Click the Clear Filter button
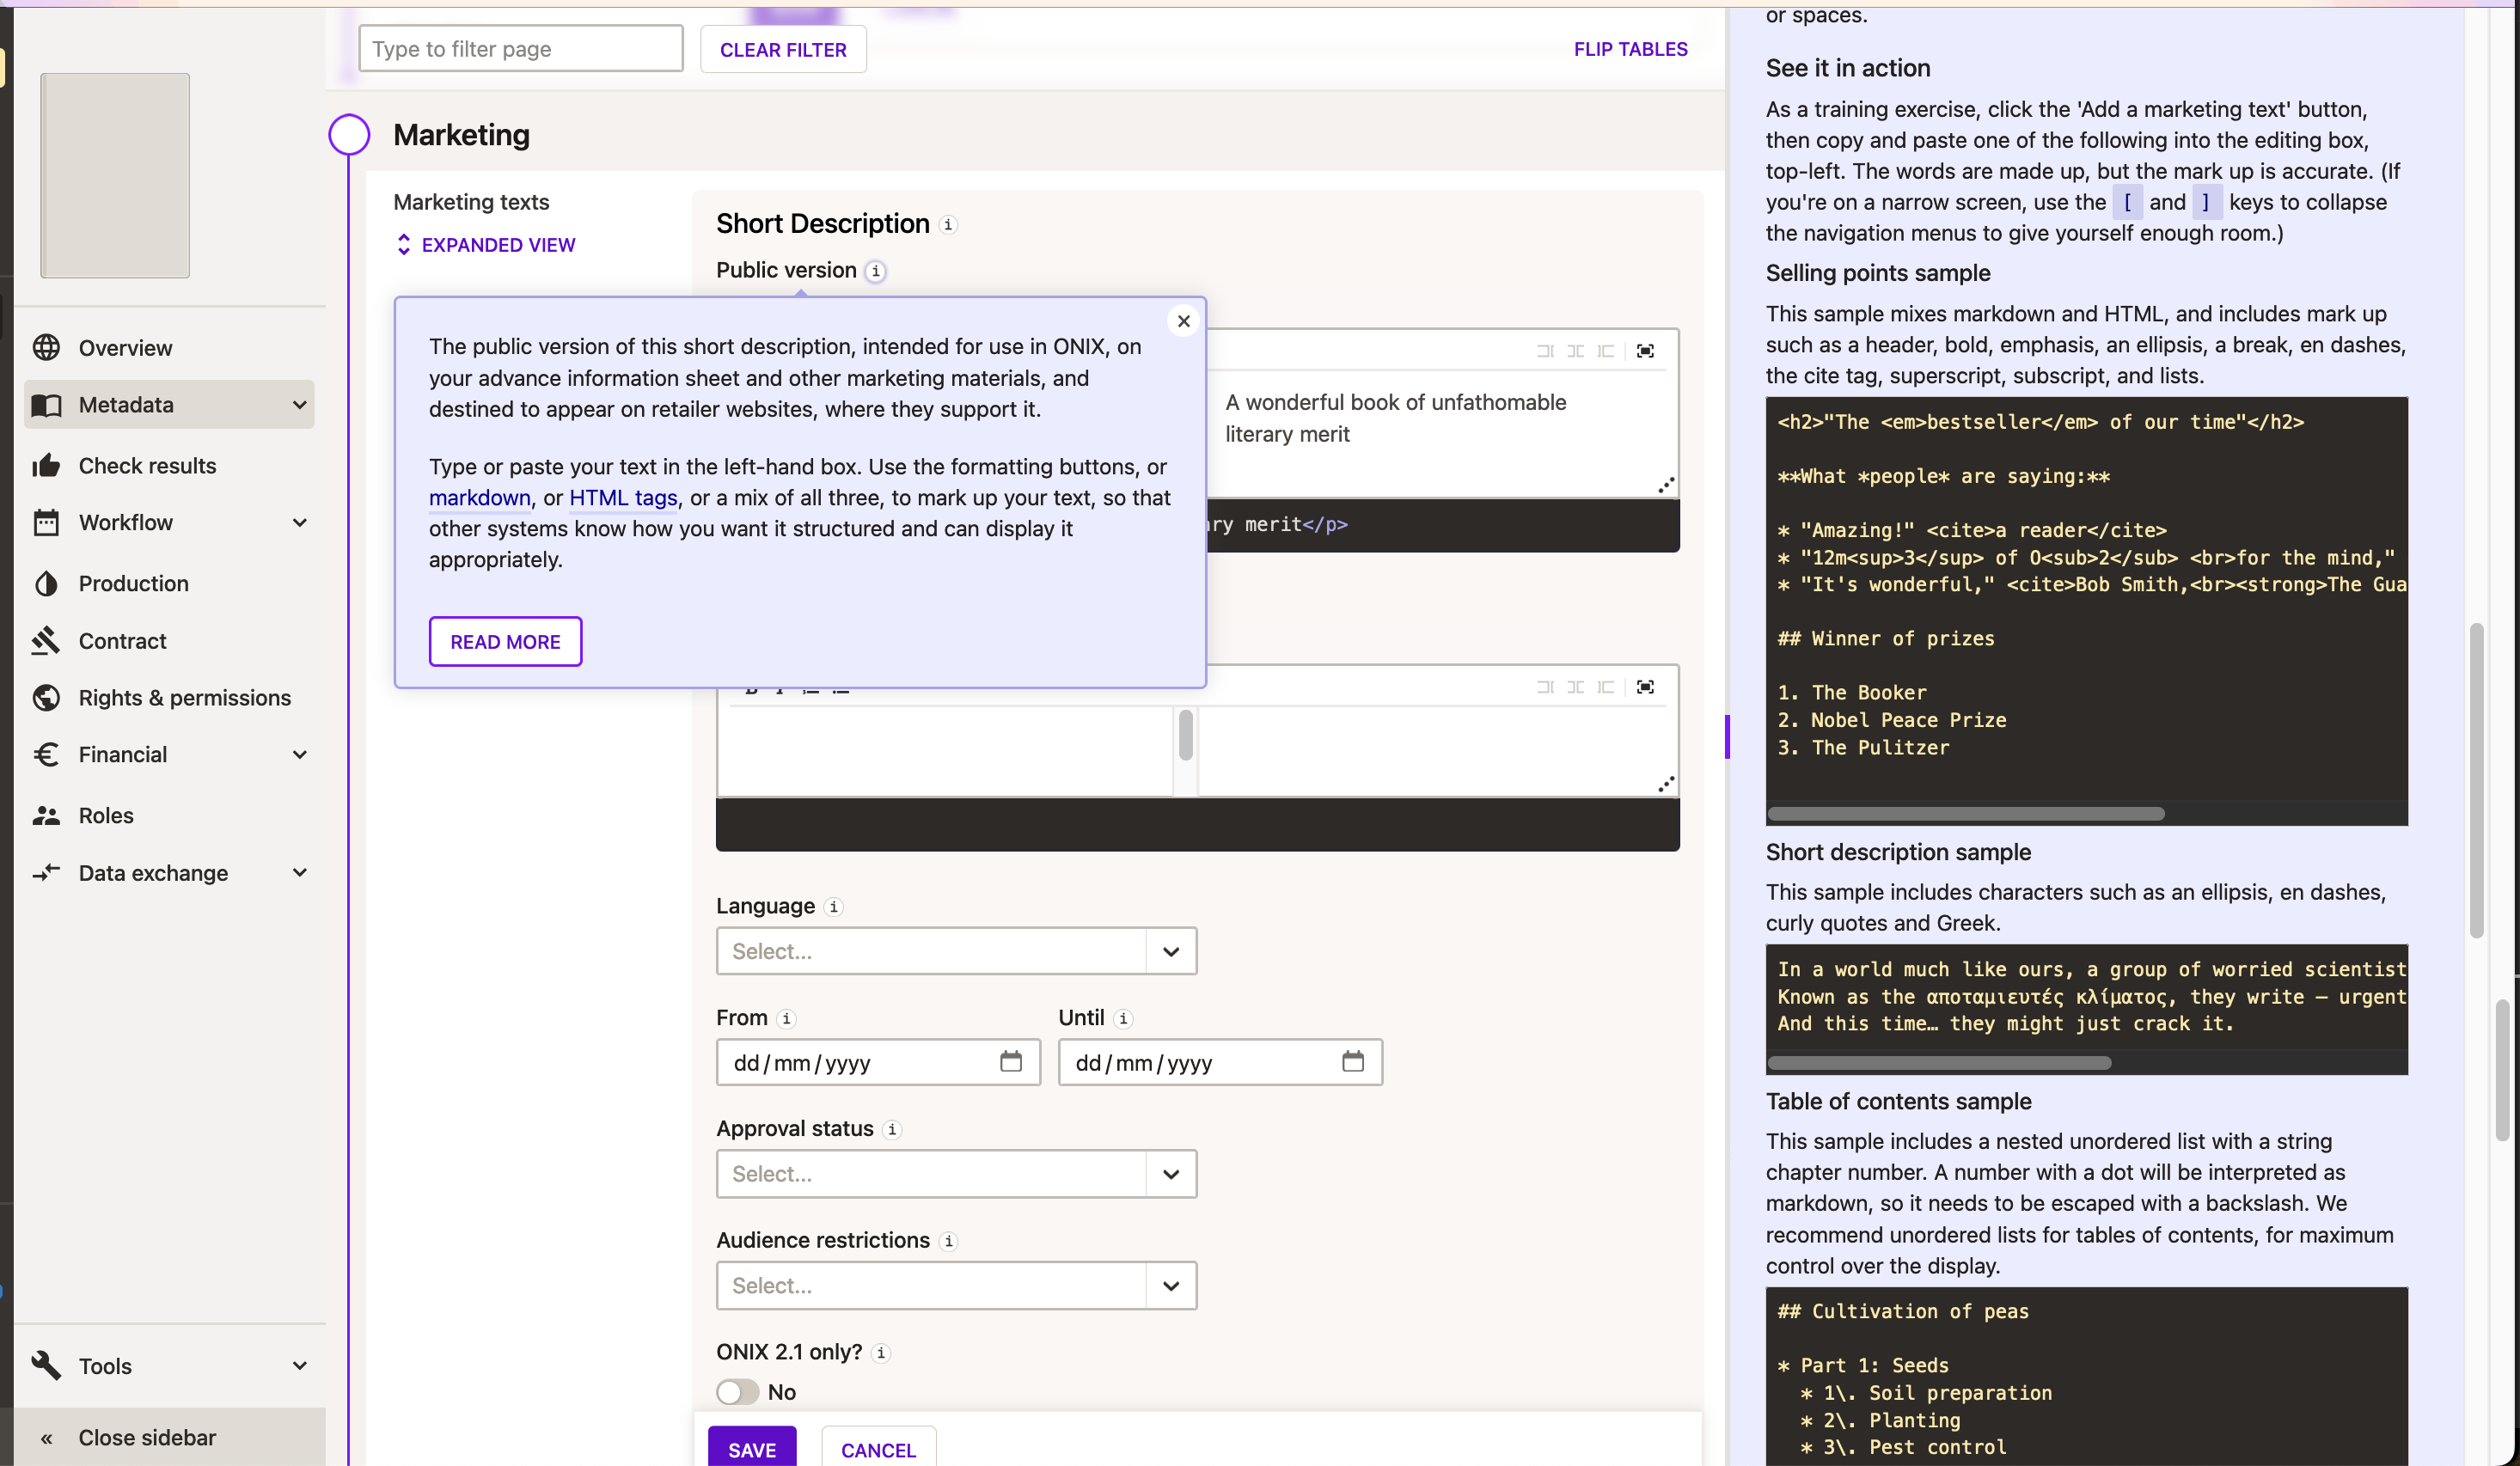 tap(783, 49)
